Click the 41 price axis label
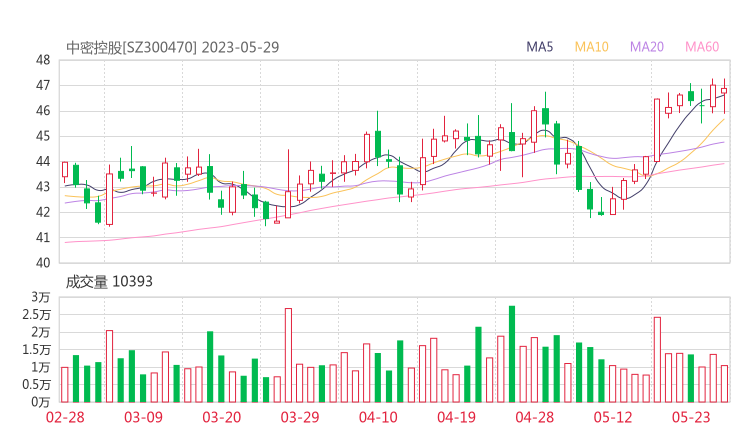The image size is (740, 440). 43,237
